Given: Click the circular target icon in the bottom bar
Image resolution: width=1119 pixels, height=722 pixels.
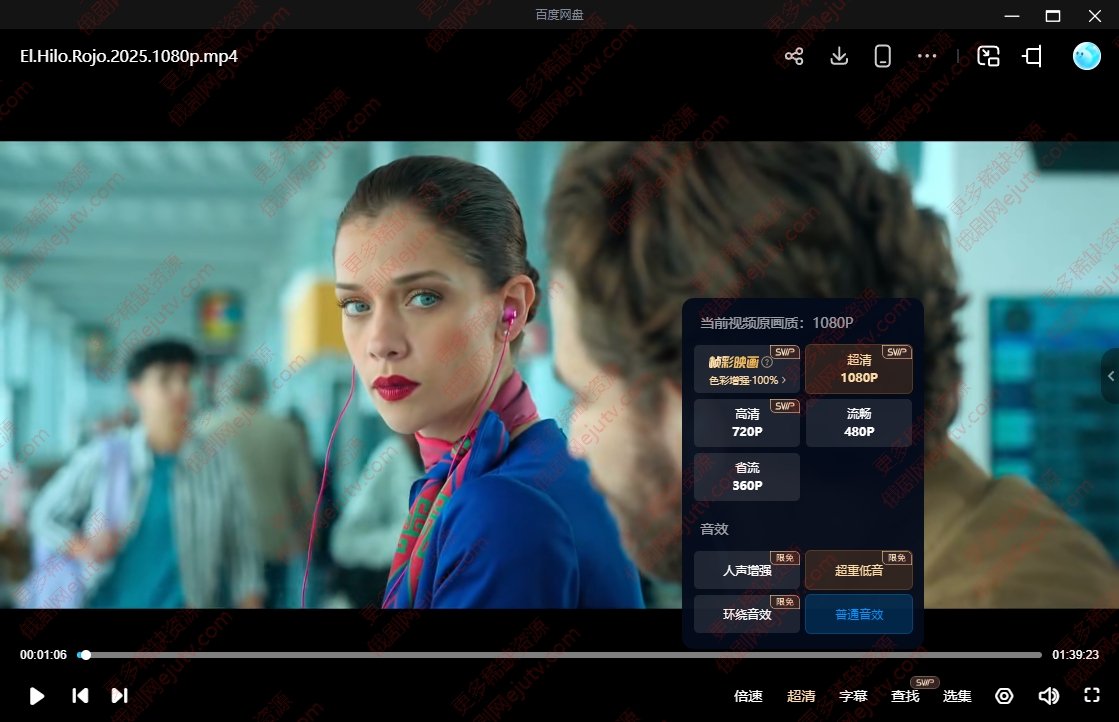Looking at the screenshot, I should click(1004, 696).
